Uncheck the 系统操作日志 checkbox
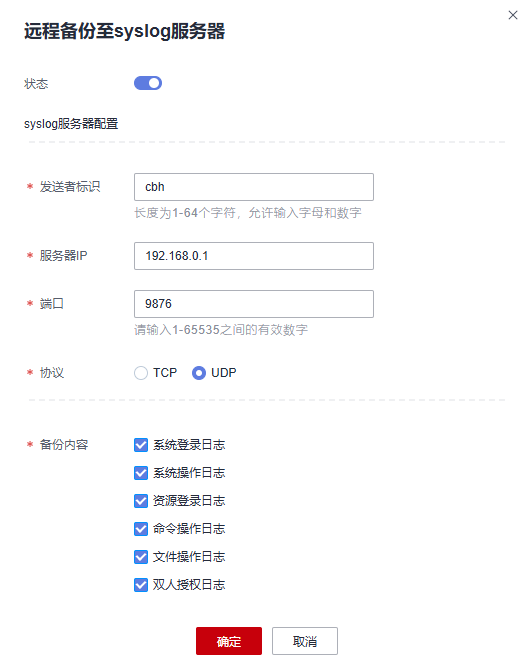This screenshot has height=669, width=527. [141, 473]
